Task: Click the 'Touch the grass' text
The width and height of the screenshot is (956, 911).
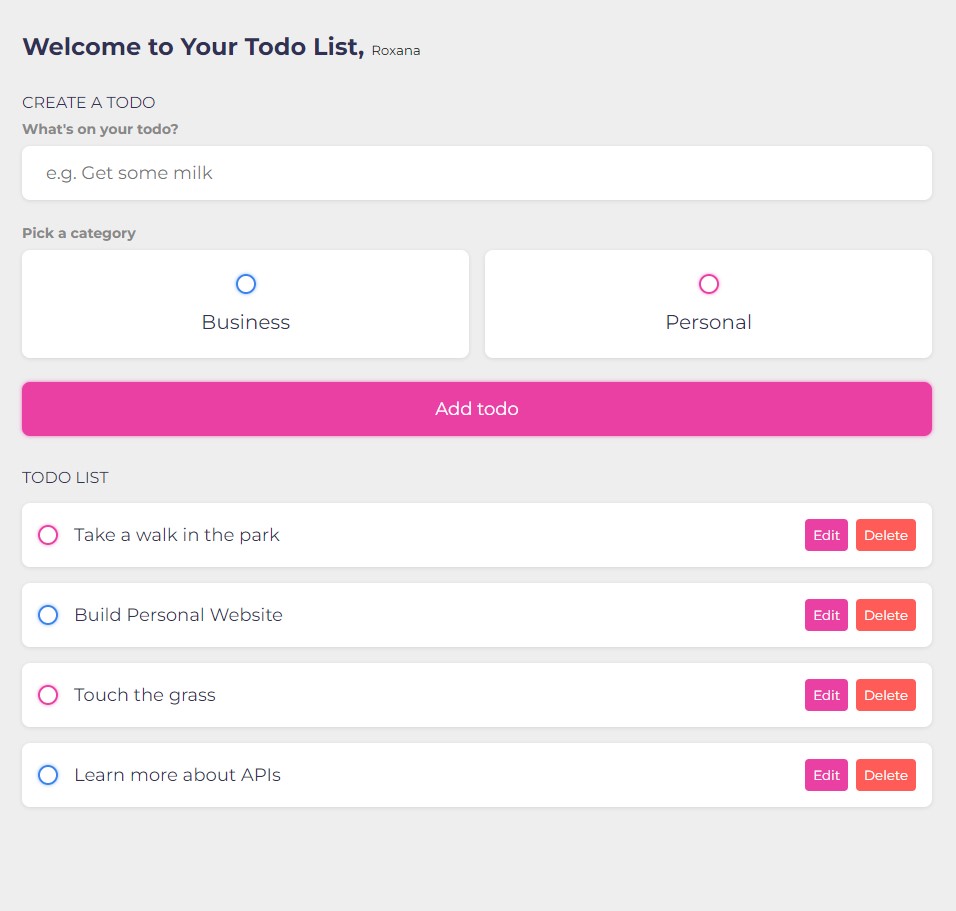Action: (144, 695)
